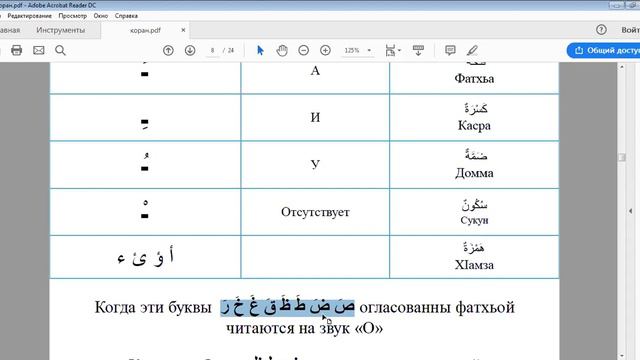Click the total page count 24
Screen dimensions: 640x360
[231, 50]
